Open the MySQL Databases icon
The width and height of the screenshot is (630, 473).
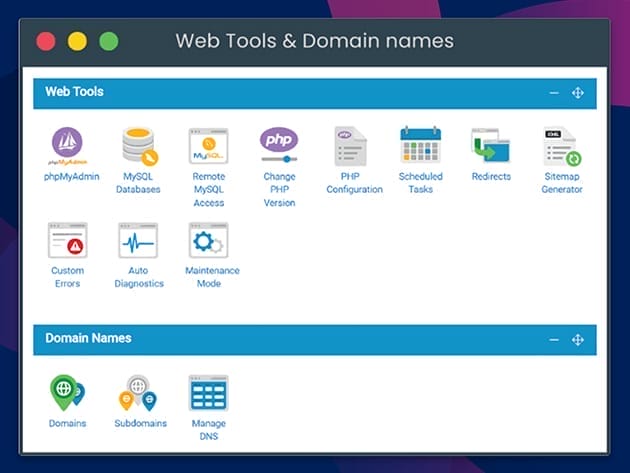[x=138, y=146]
